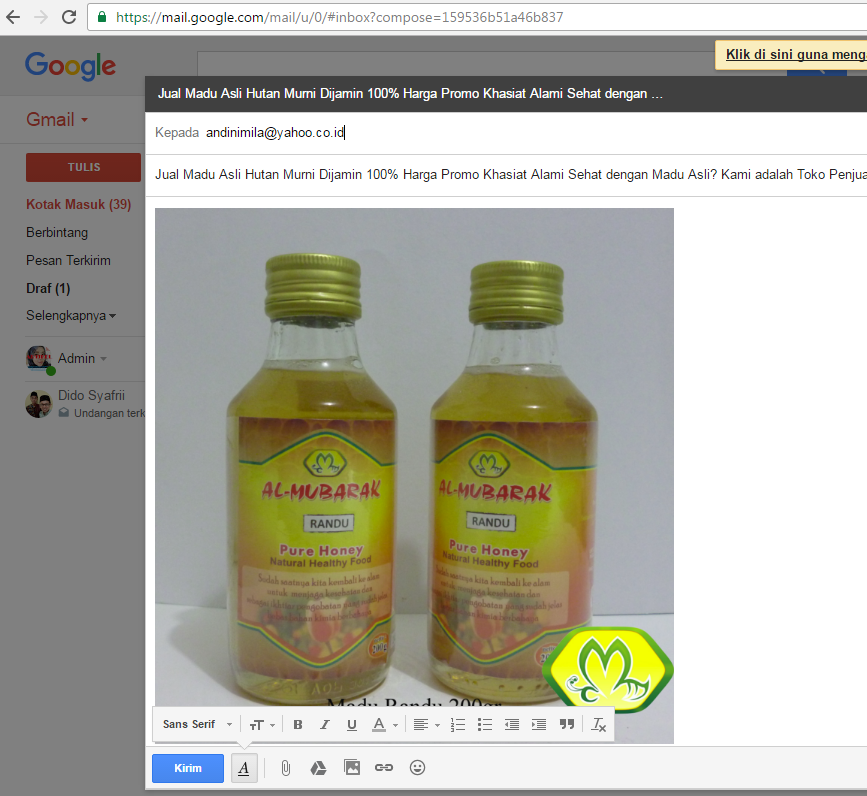This screenshot has height=796, width=867.
Task: Click the browser back arrow
Action: tap(13, 17)
